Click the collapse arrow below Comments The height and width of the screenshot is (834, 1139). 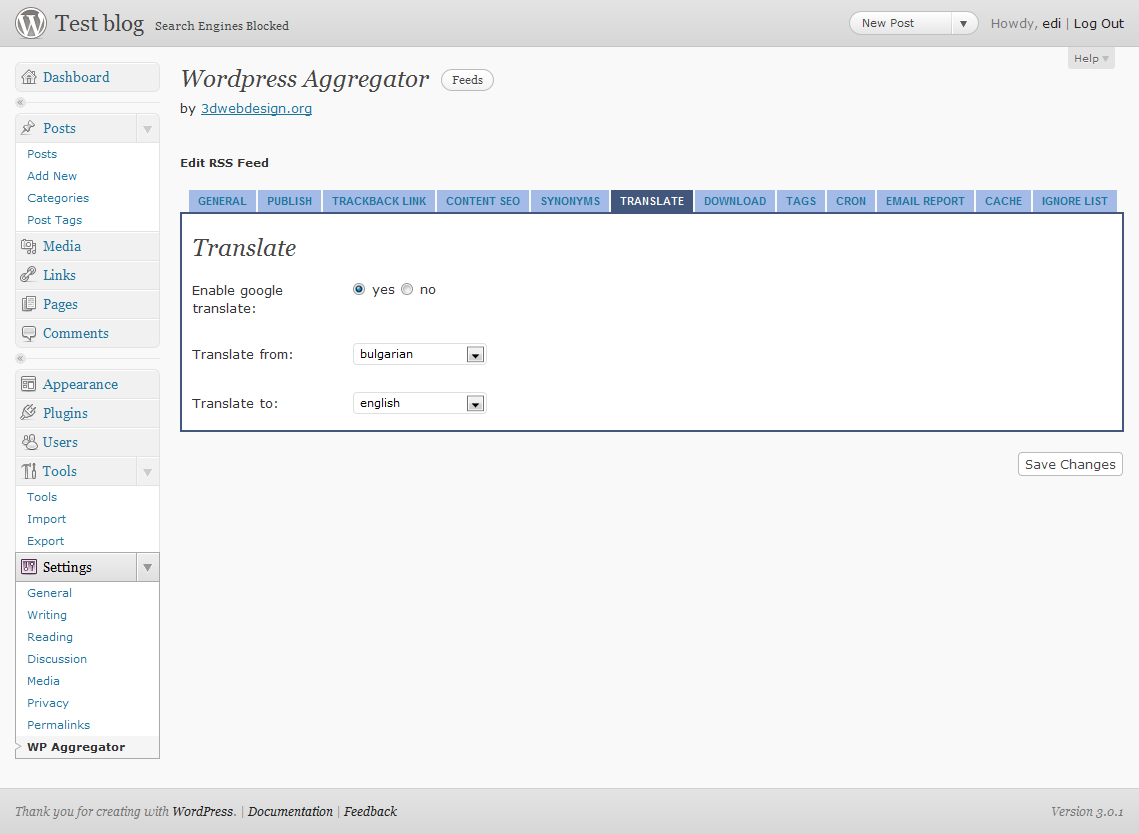coord(20,358)
